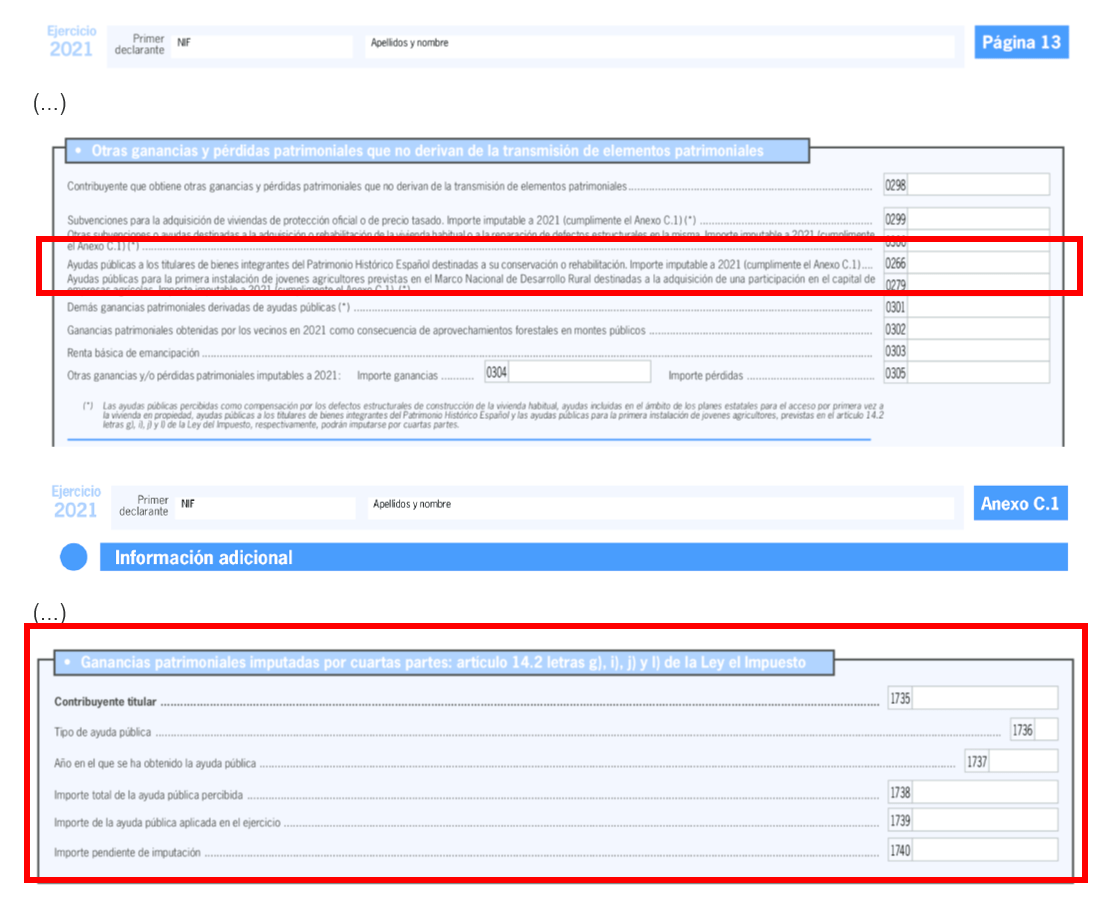Click Tipo de ayuda pública box 1736
The image size is (1108, 901).
coord(1044,730)
